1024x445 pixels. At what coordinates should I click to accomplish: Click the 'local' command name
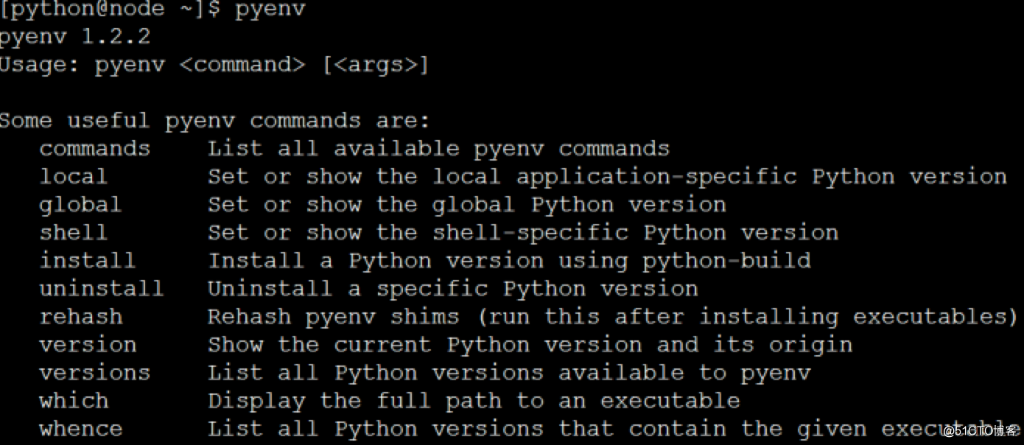[x=73, y=176]
